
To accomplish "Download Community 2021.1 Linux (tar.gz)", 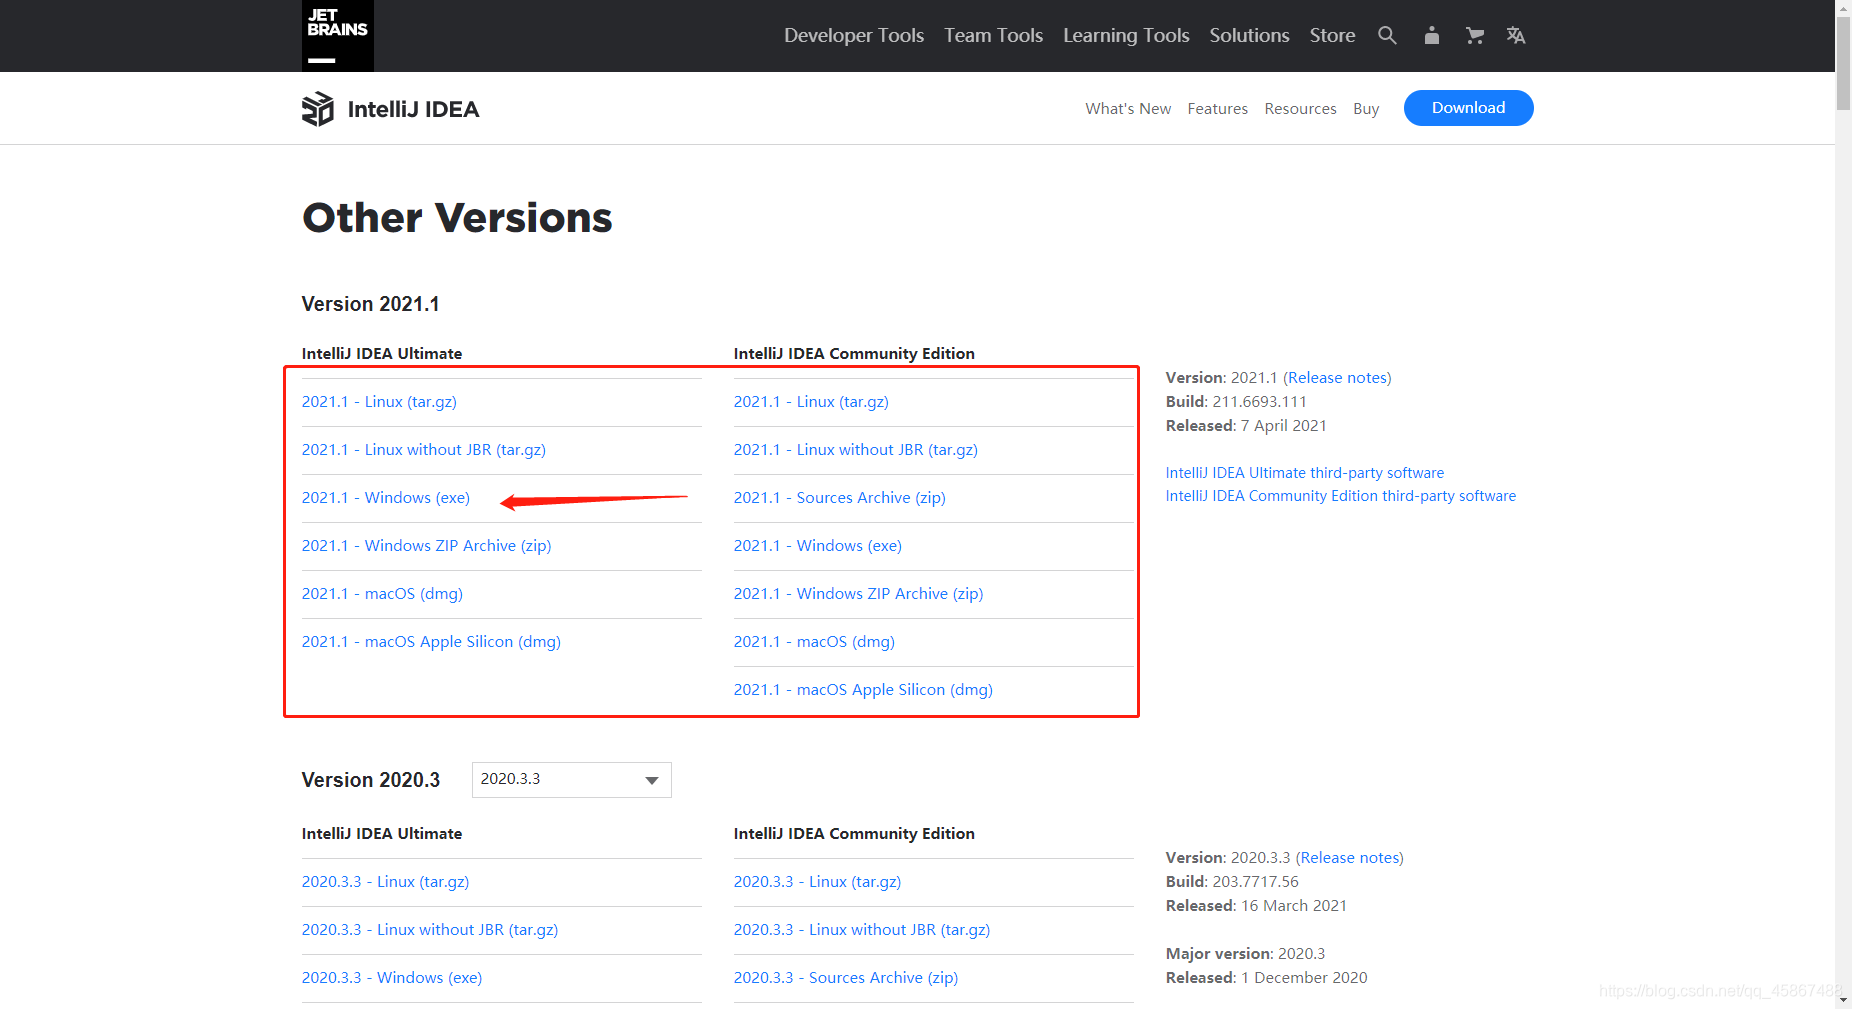I will (811, 401).
